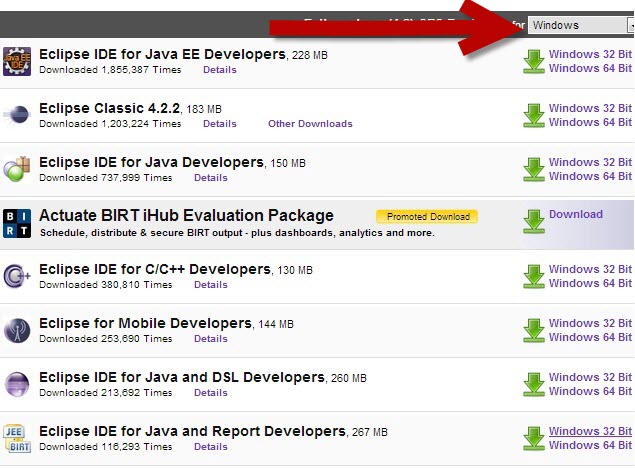
Task: Click the Eclipse C/C++ Developers icon
Action: click(17, 276)
